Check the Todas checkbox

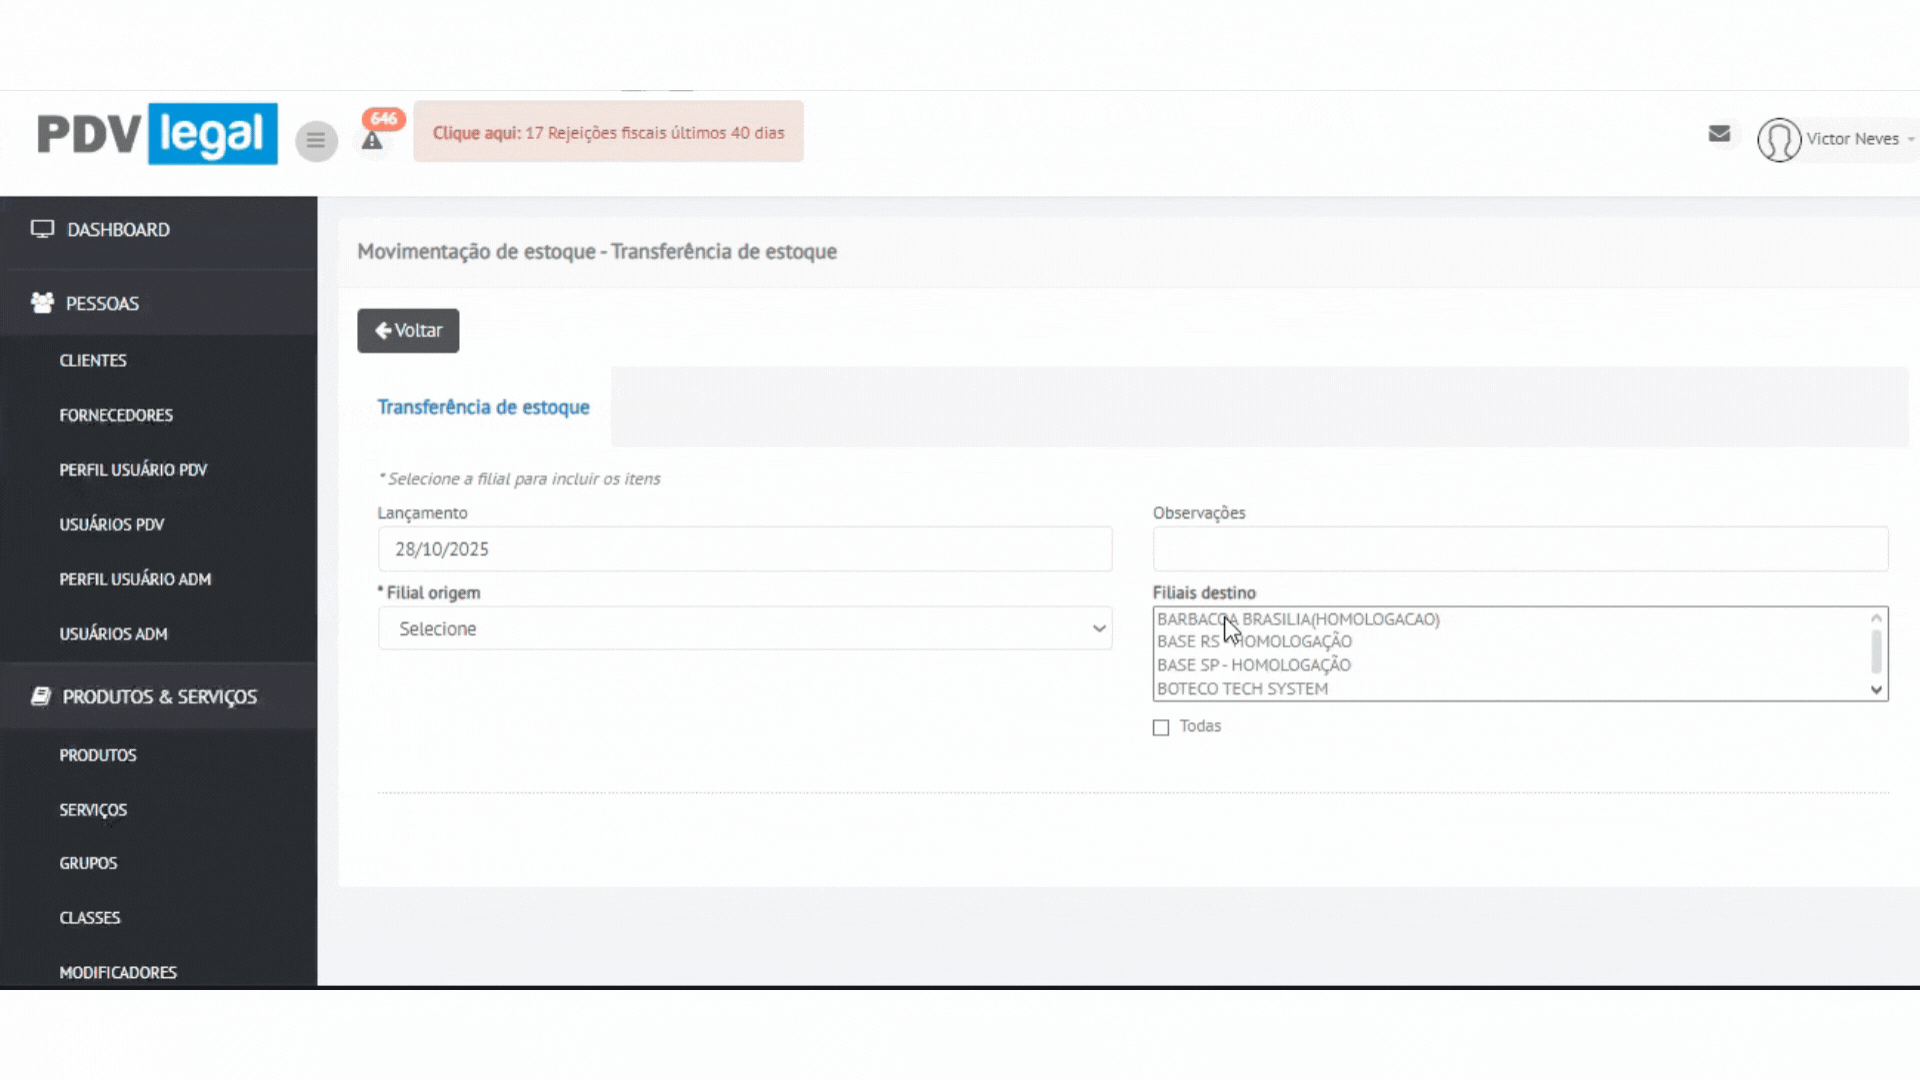click(x=1161, y=728)
